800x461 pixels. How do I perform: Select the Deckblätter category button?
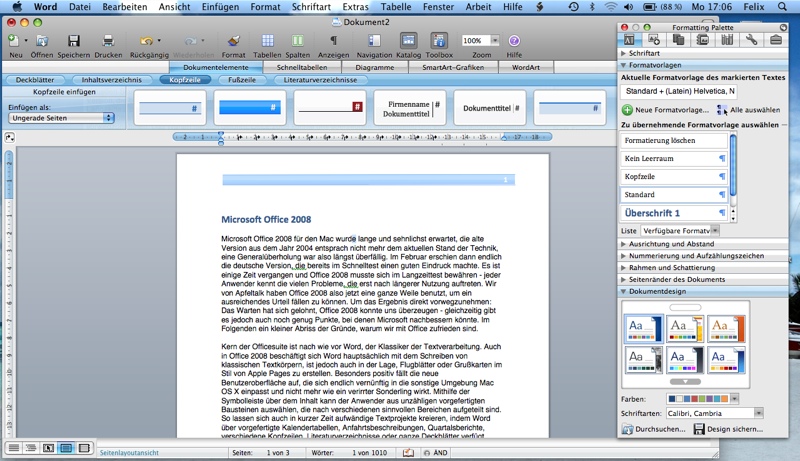[x=35, y=80]
